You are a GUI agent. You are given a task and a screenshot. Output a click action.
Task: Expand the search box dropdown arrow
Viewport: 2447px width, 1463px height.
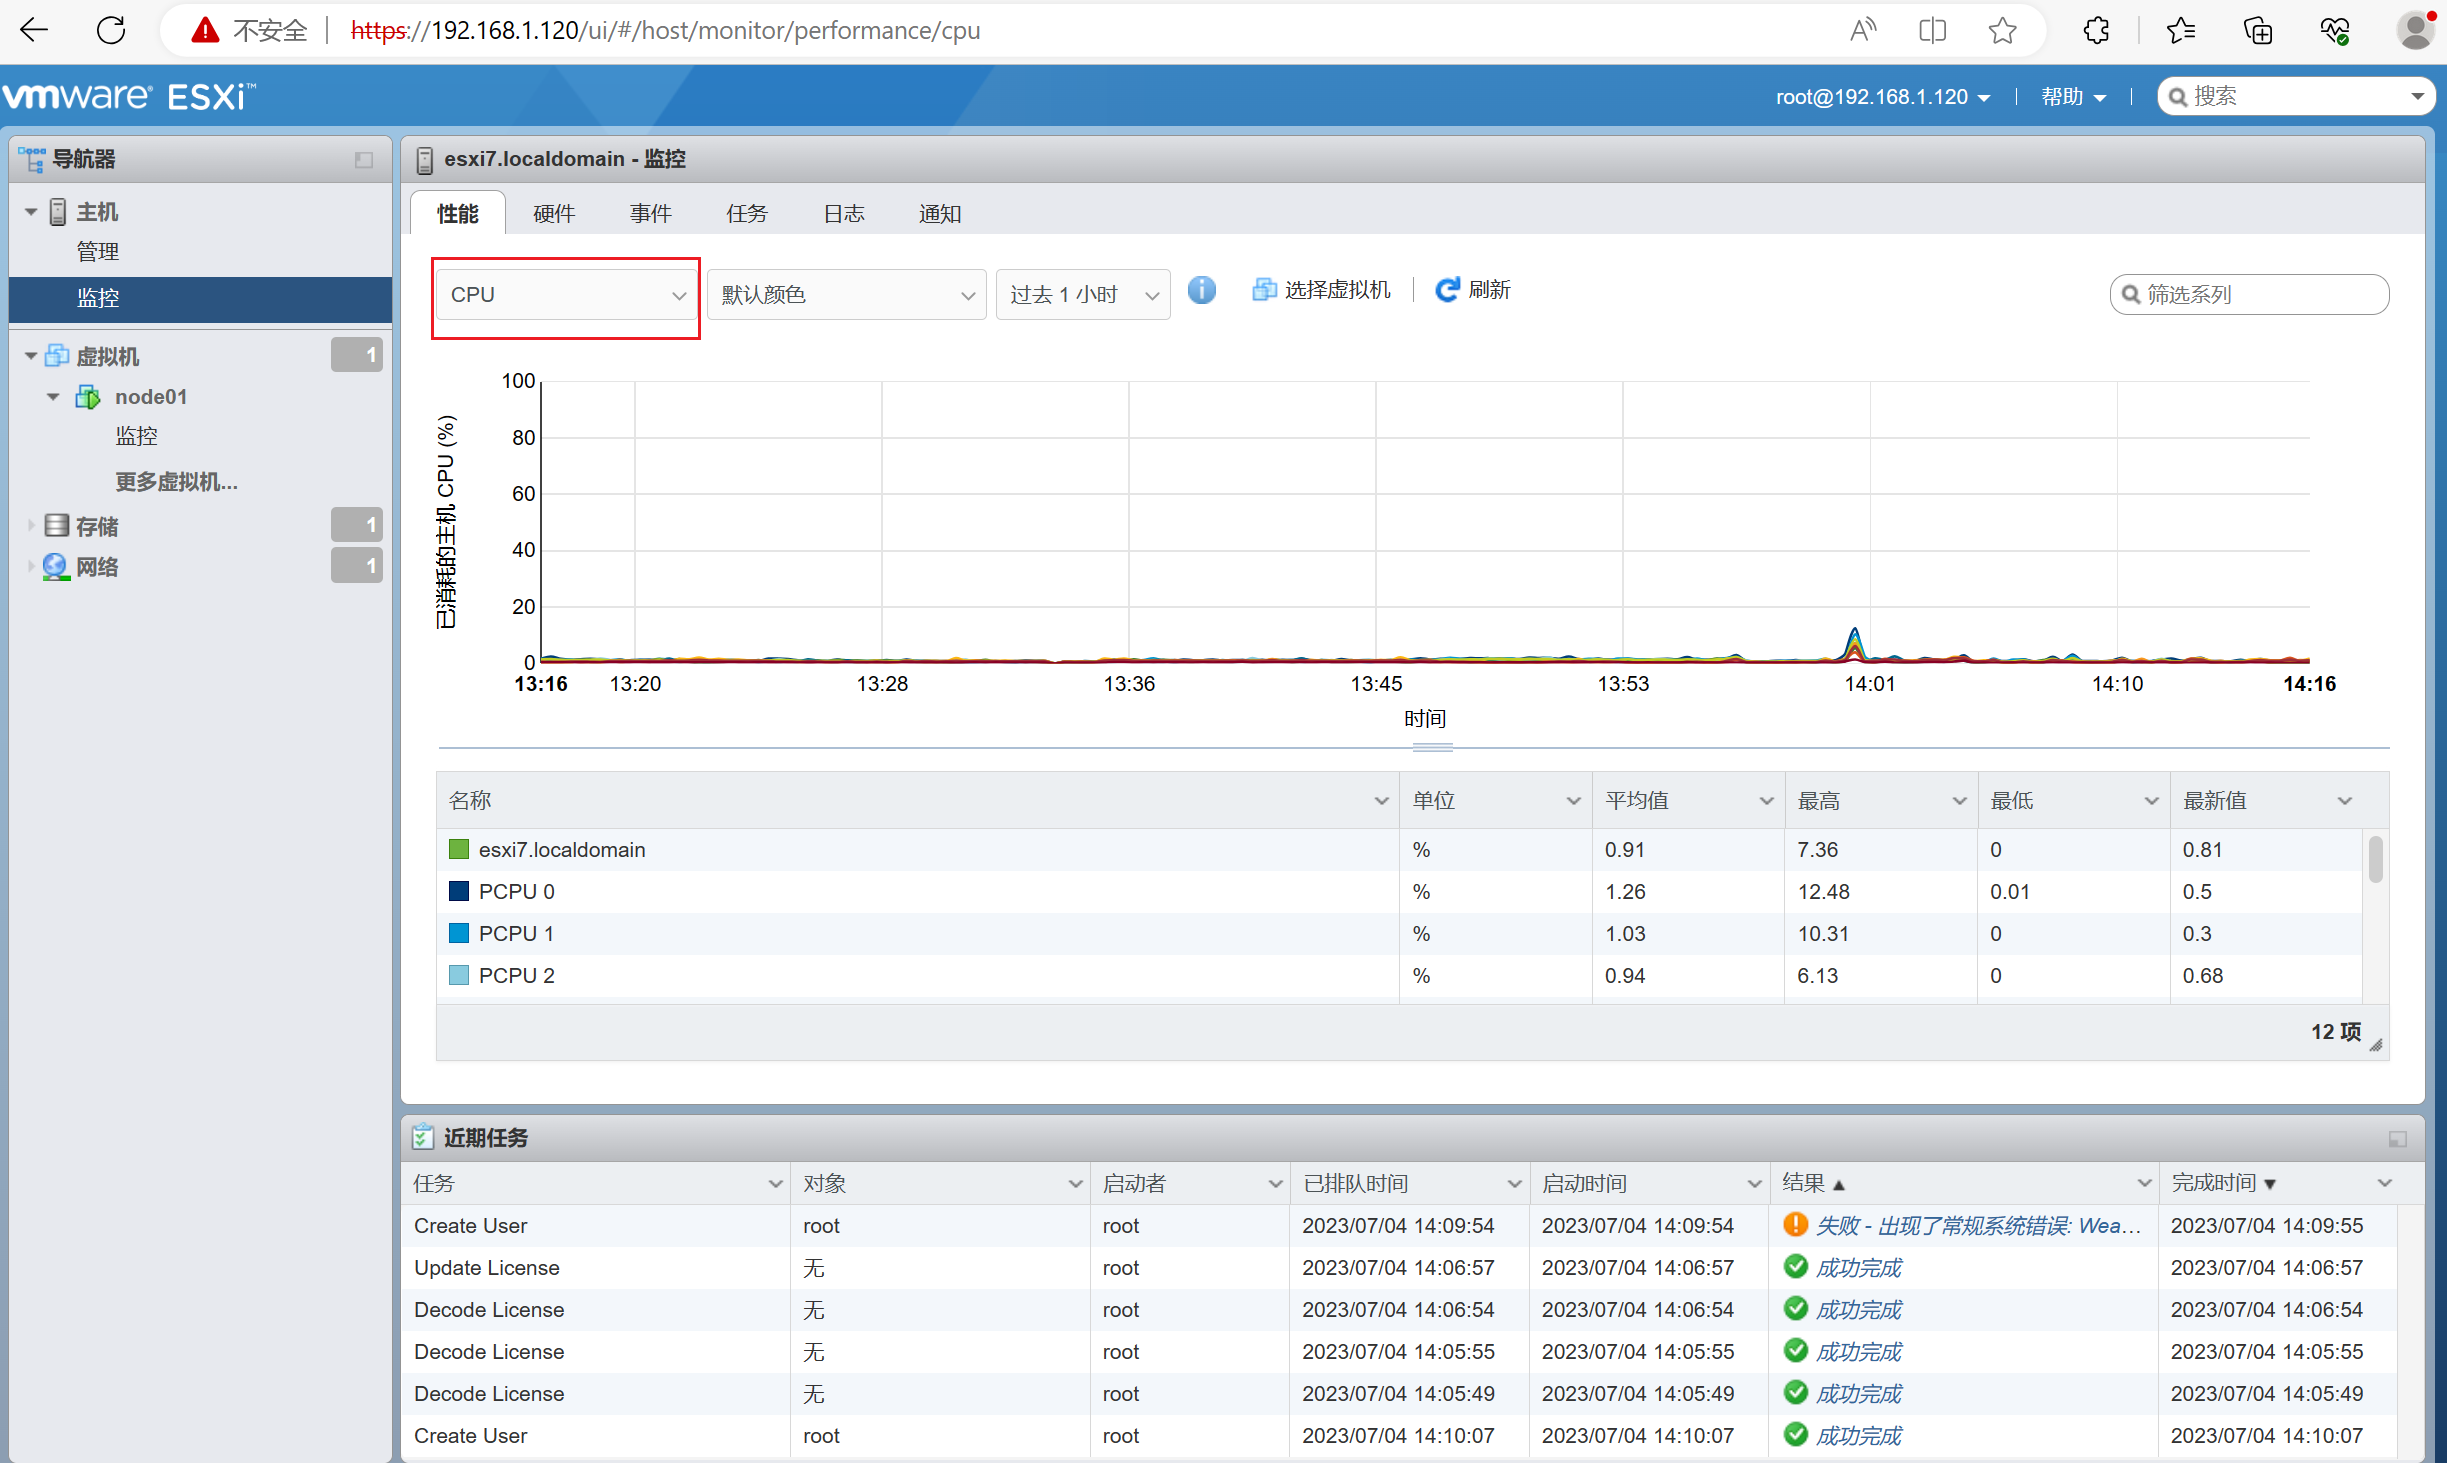point(2417,97)
